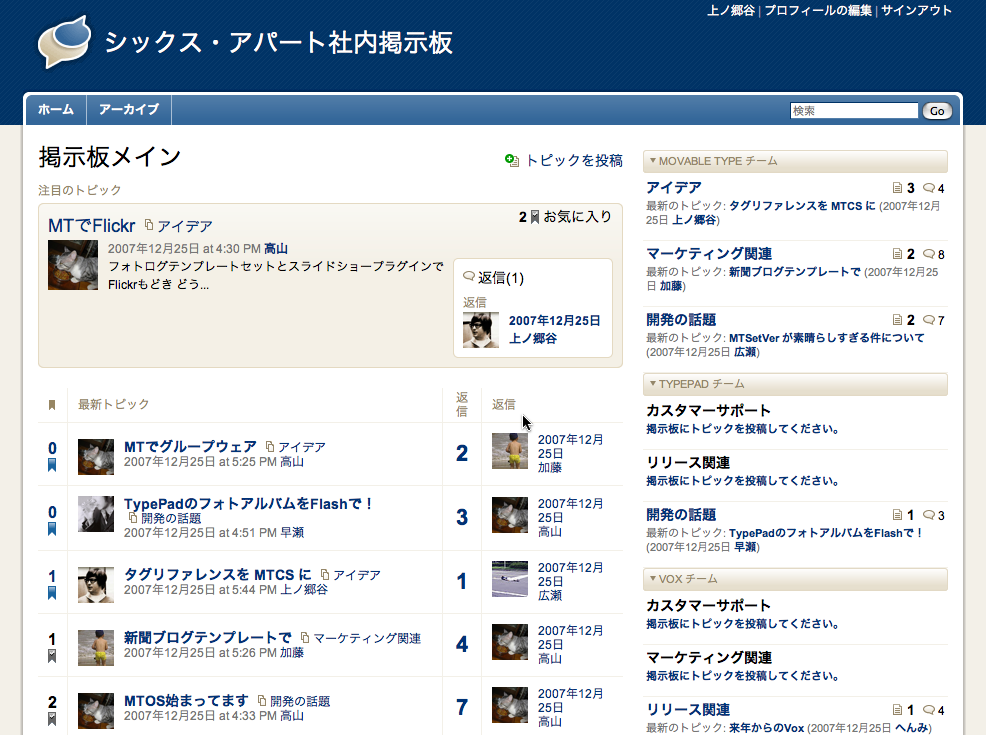Toggle favorite bookmark for 新聞ブログテンプレートで topic
This screenshot has width=986, height=735.
click(52, 656)
